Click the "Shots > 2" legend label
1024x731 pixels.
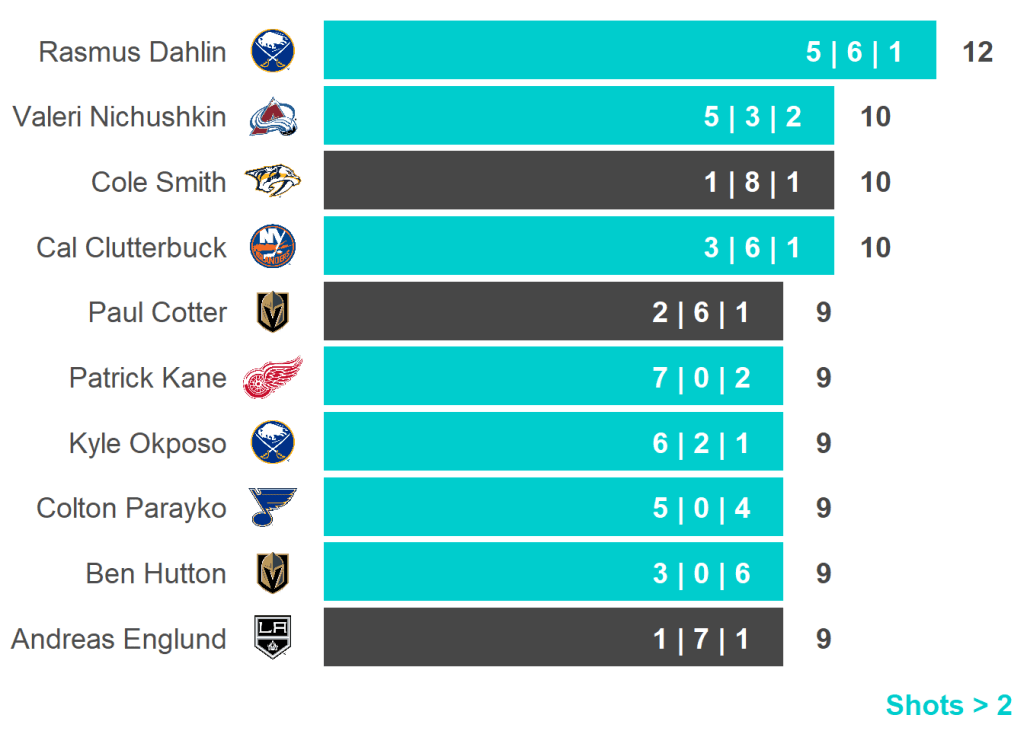coord(948,706)
